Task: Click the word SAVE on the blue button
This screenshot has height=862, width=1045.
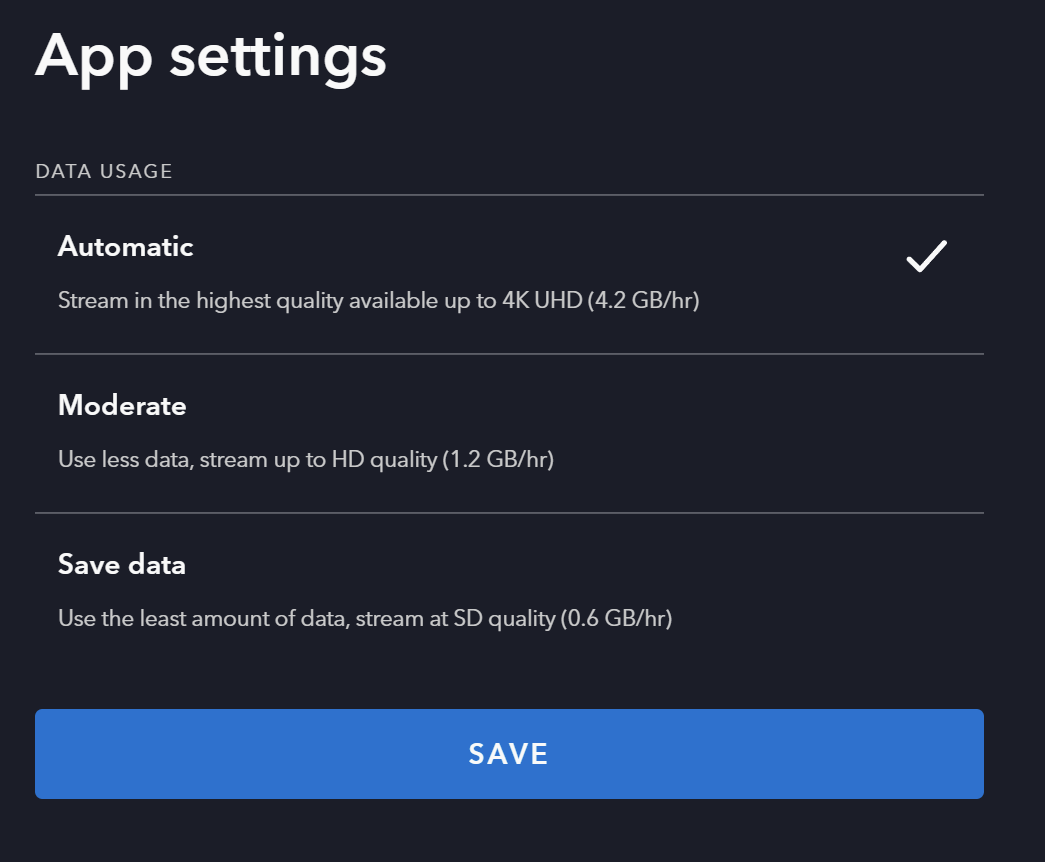Action: 509,754
